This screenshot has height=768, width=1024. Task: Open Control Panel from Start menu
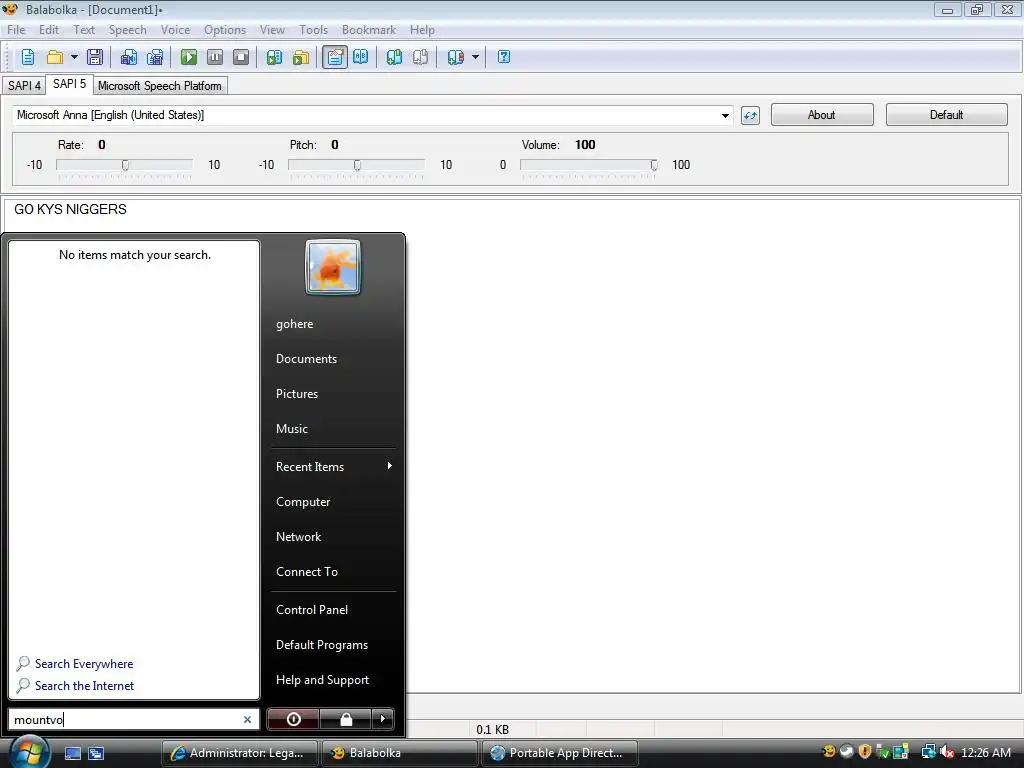click(312, 610)
